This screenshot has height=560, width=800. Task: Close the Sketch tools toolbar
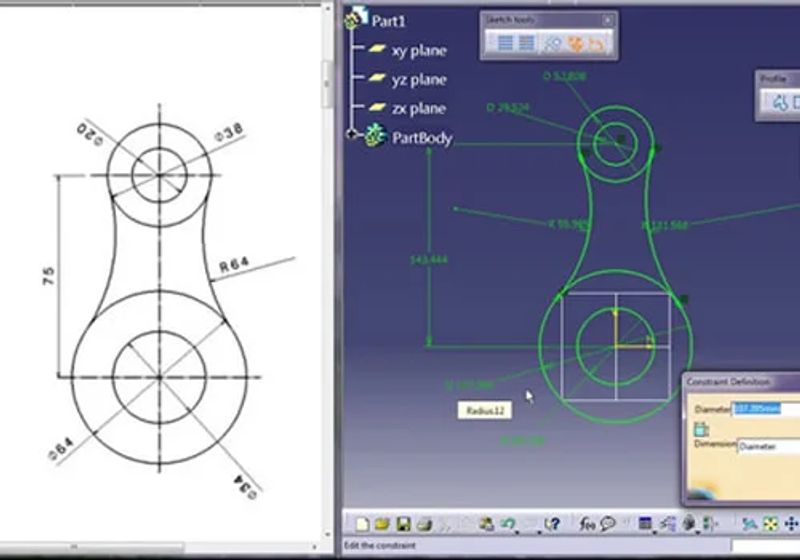pyautogui.click(x=607, y=20)
